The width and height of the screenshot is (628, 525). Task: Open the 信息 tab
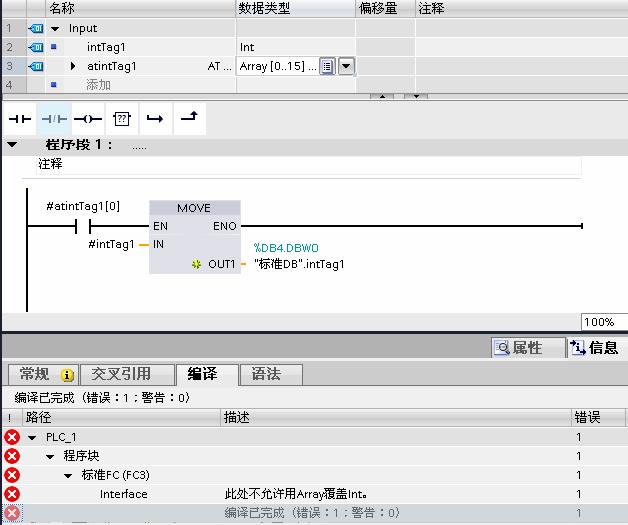pyautogui.click(x=597, y=348)
